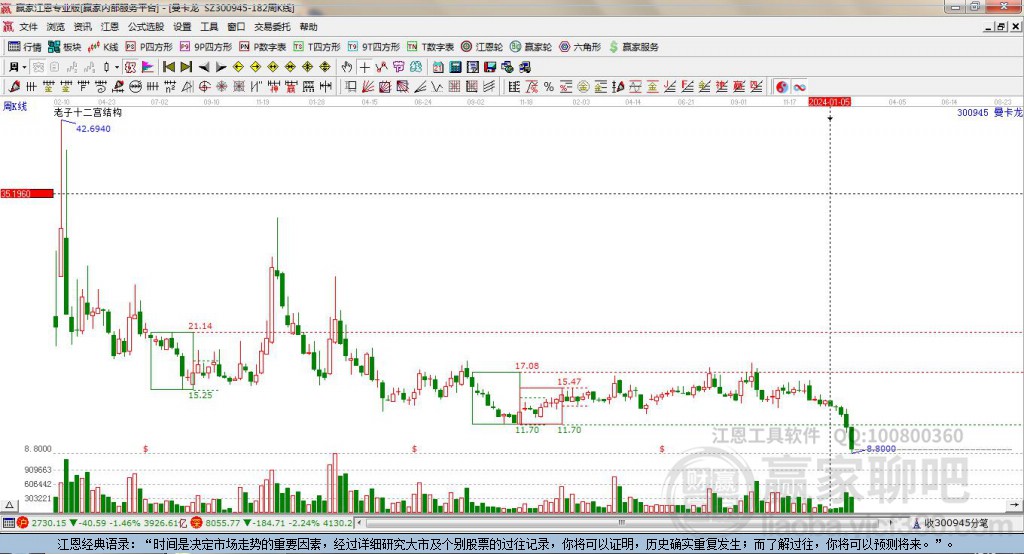Click the 权 adjusted-price icon
The image size is (1024, 554).
[x=130, y=67]
